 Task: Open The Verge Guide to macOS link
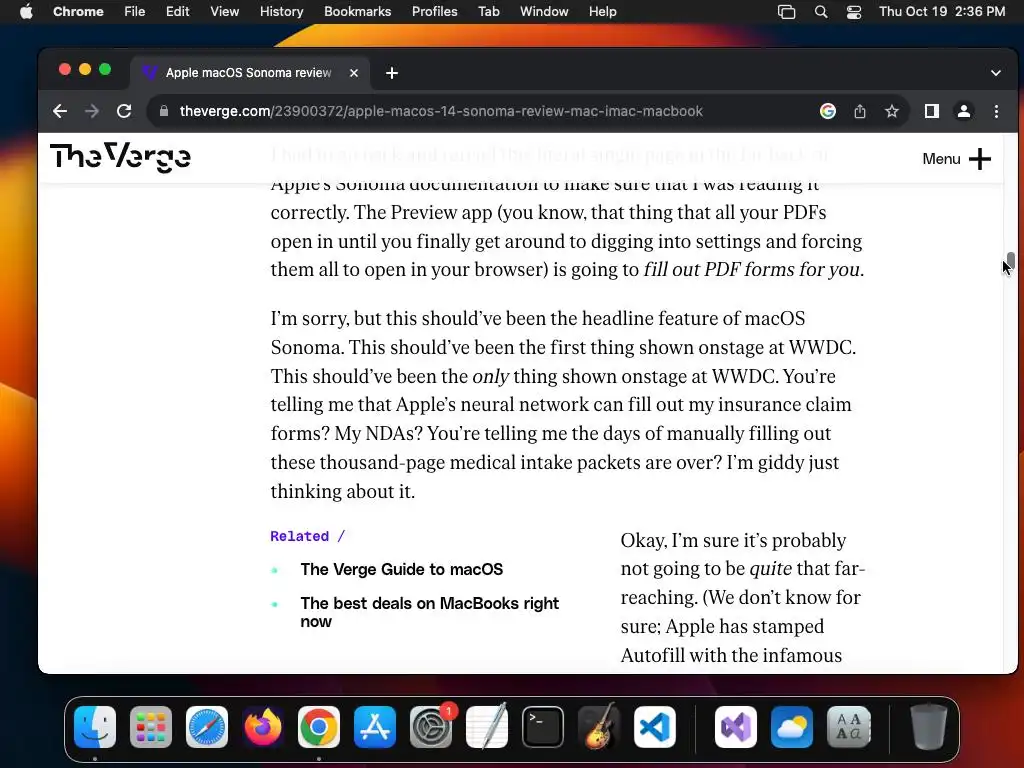click(402, 569)
